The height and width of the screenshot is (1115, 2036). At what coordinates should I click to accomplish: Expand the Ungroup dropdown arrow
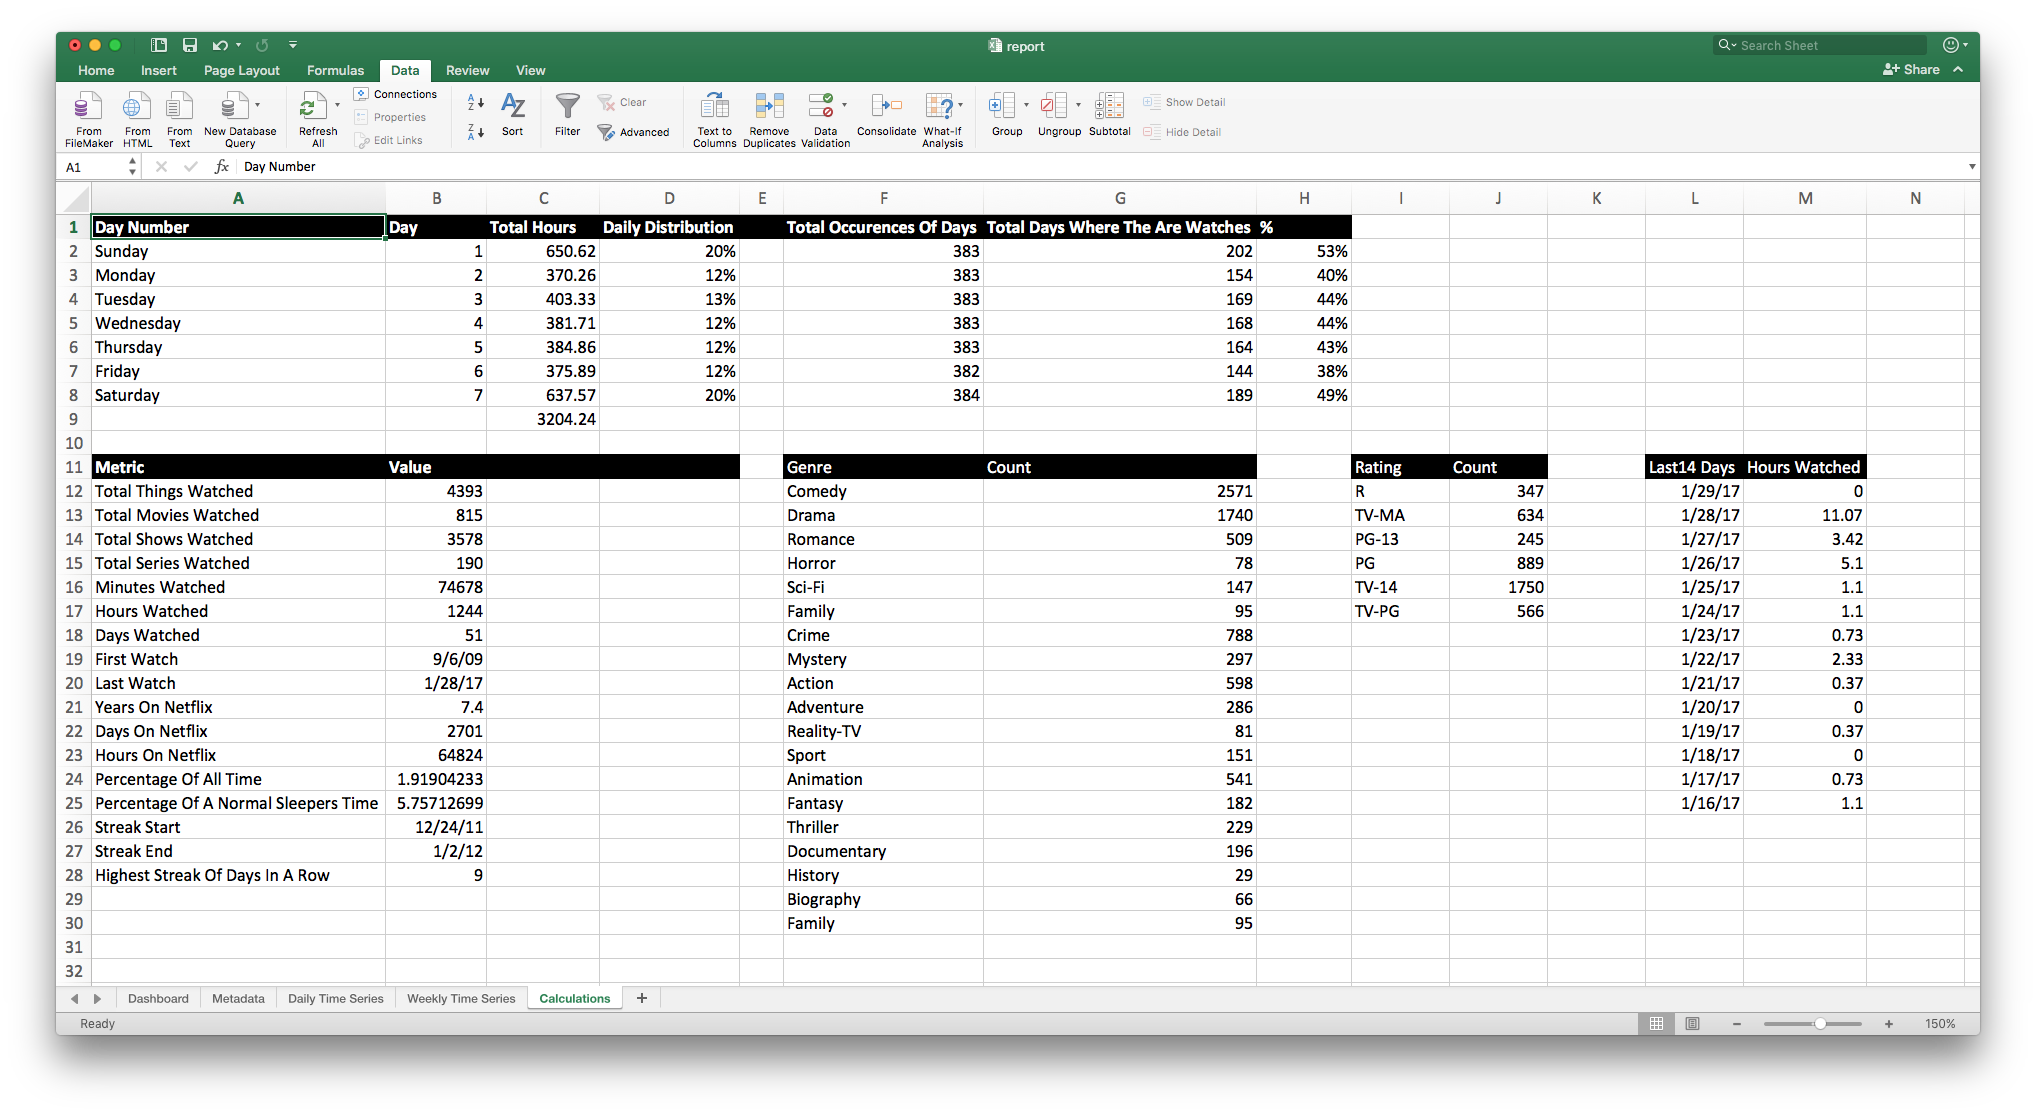pos(1078,105)
